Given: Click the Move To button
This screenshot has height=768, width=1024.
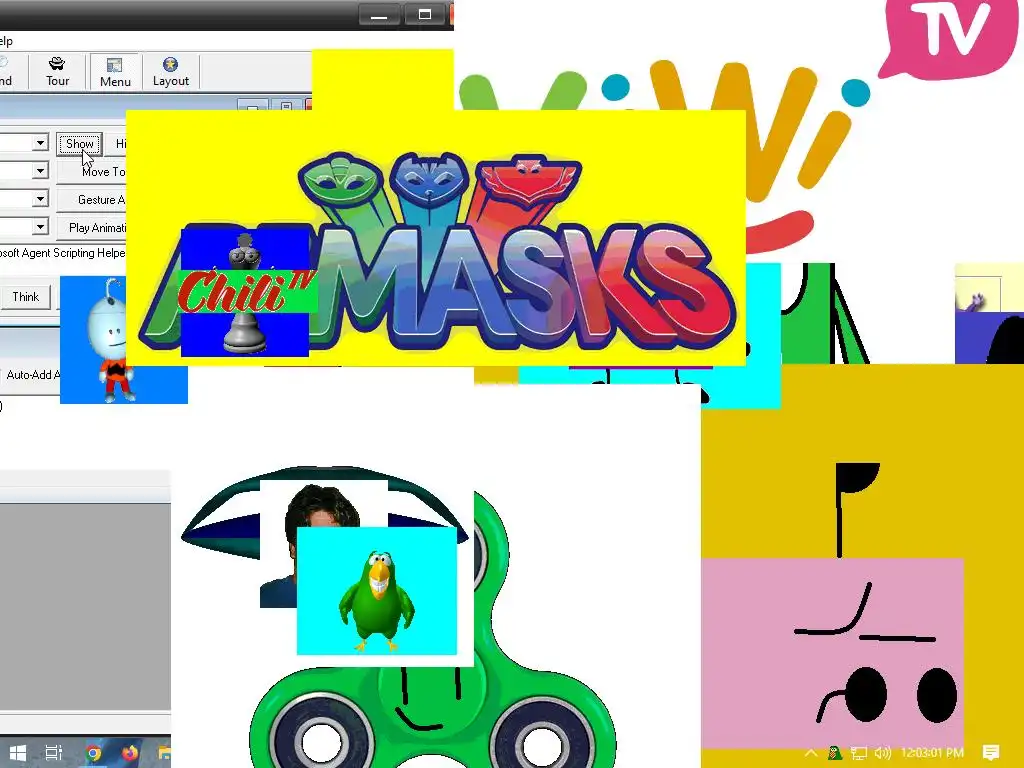Looking at the screenshot, I should click(x=91, y=172).
